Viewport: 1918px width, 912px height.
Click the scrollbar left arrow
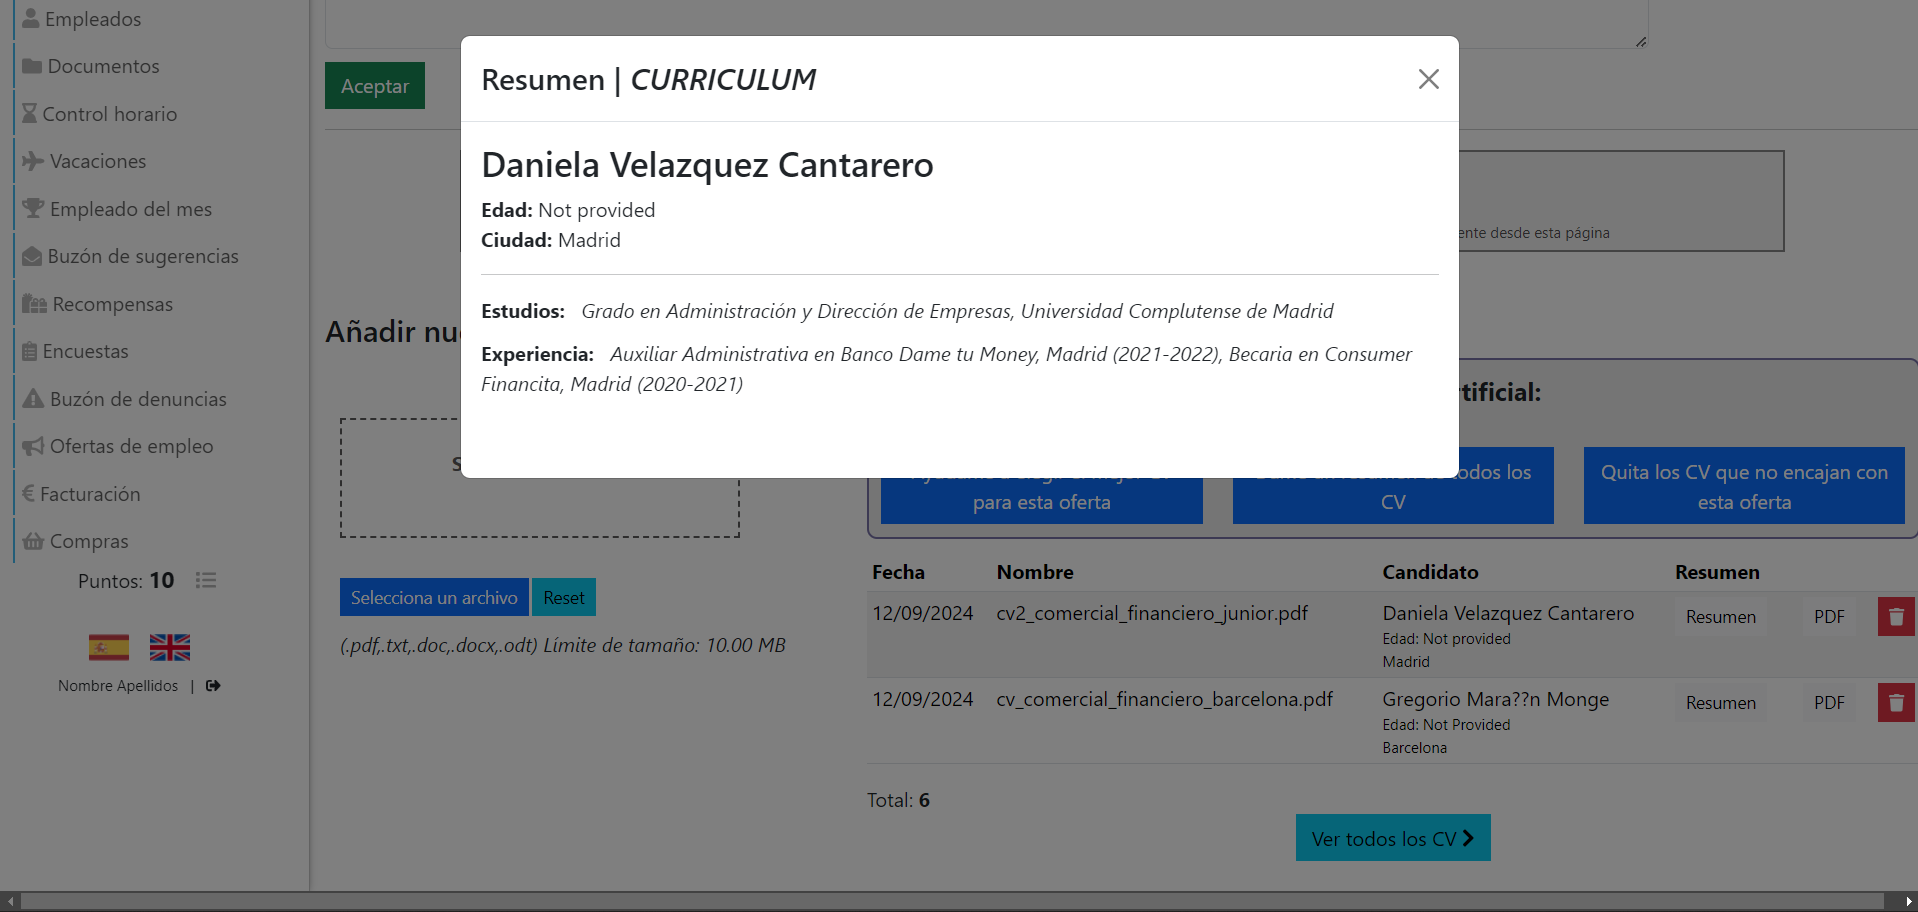[10, 901]
